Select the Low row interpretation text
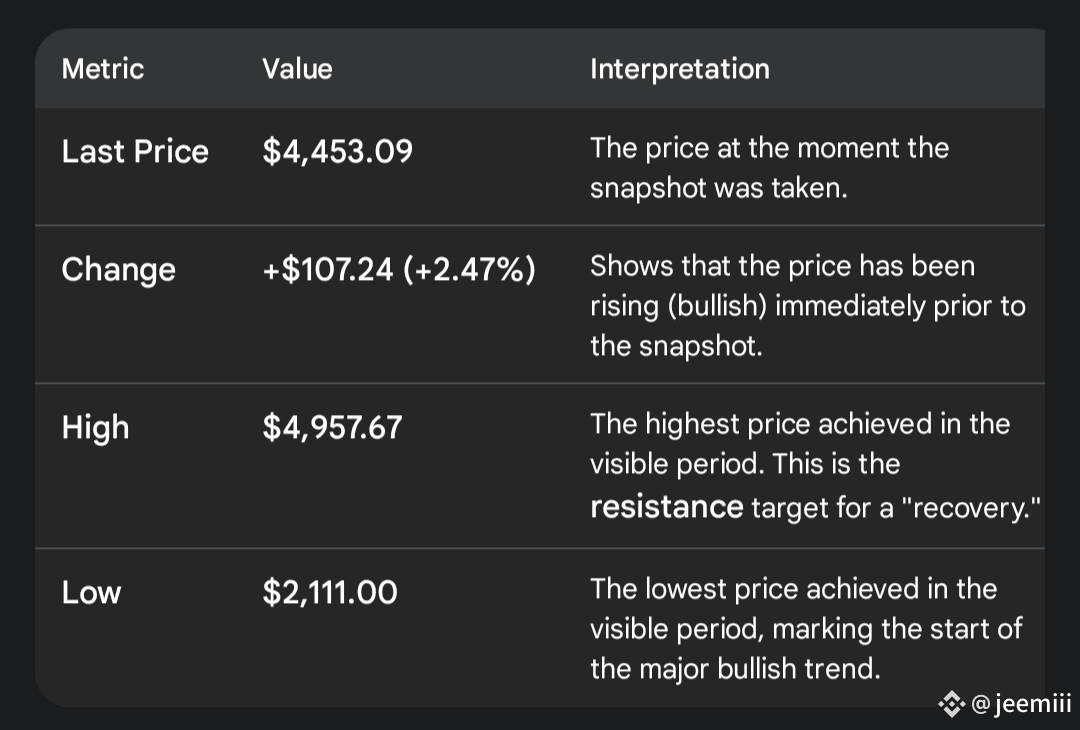1080x730 pixels. tap(806, 628)
